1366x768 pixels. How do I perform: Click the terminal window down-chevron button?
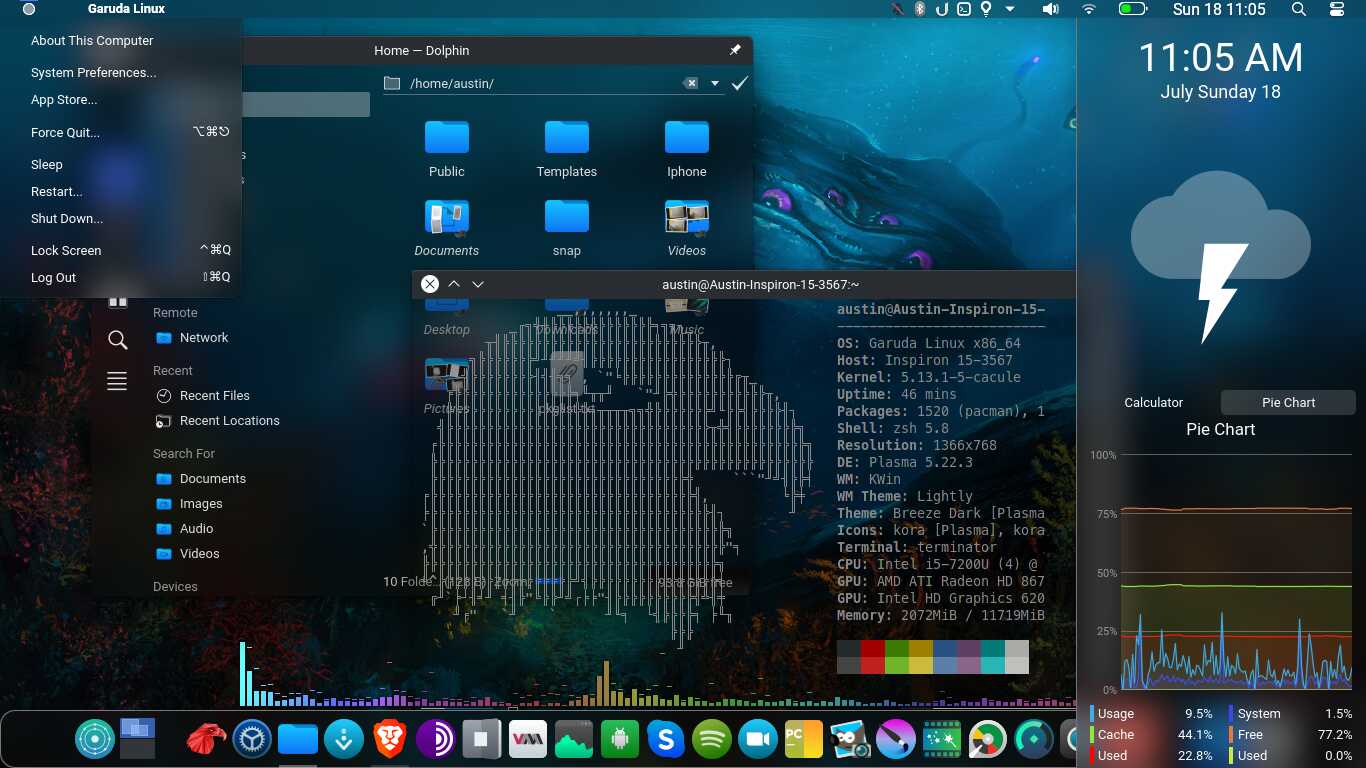pos(478,284)
